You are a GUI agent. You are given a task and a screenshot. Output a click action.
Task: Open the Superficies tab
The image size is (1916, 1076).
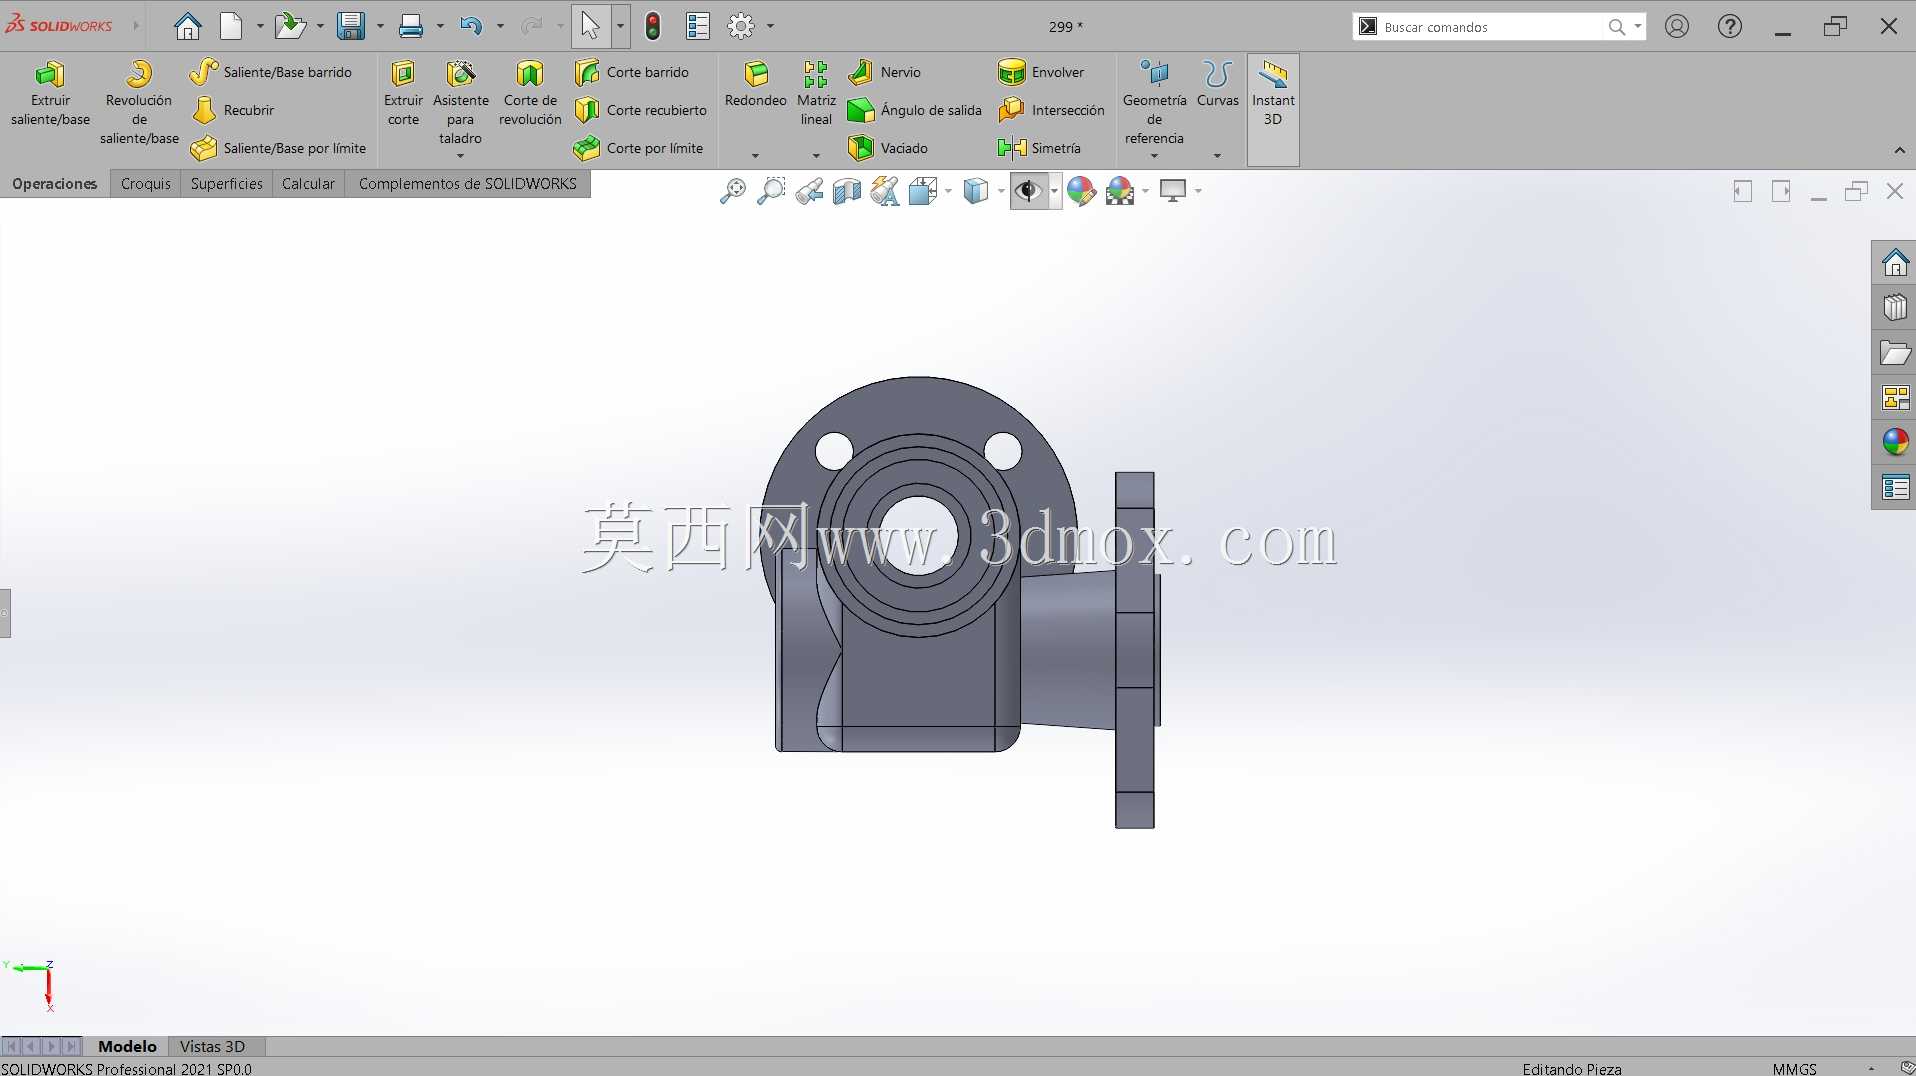click(227, 184)
